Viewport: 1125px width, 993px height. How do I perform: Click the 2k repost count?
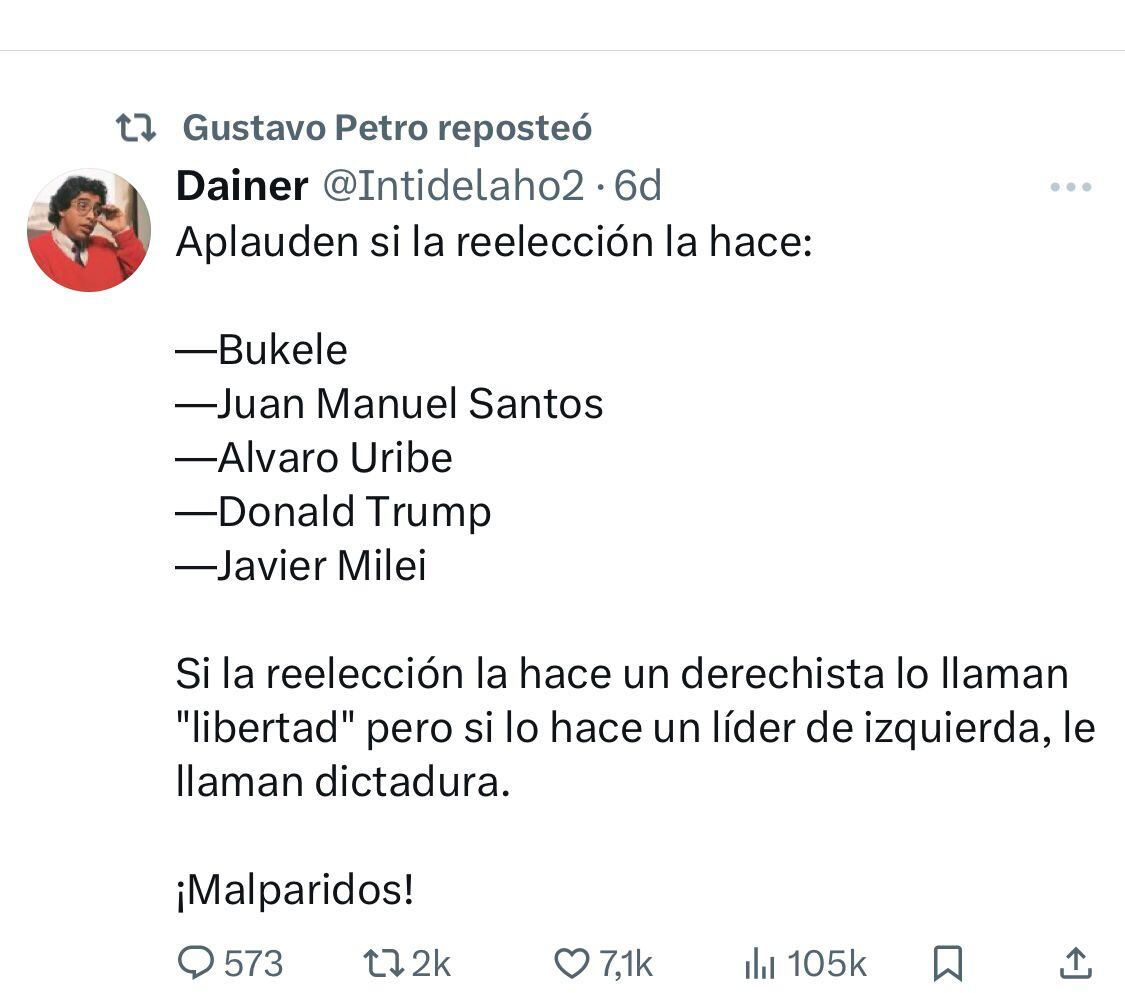[430, 963]
